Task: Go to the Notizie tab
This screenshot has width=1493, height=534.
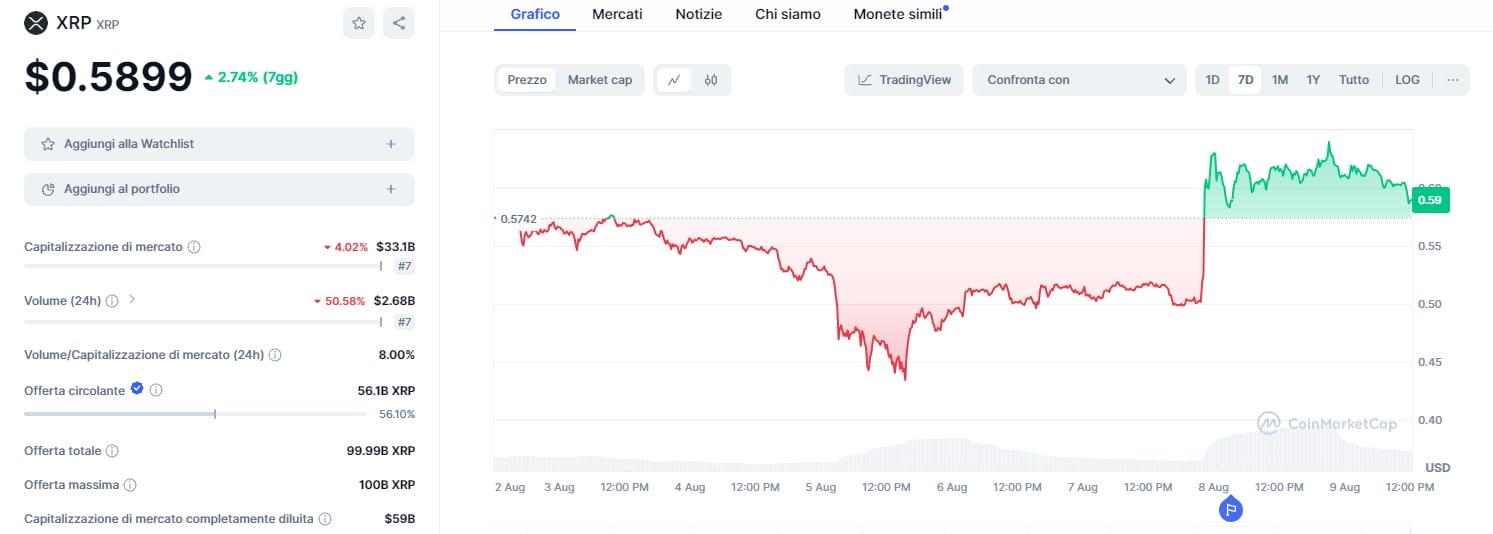Action: tap(698, 14)
